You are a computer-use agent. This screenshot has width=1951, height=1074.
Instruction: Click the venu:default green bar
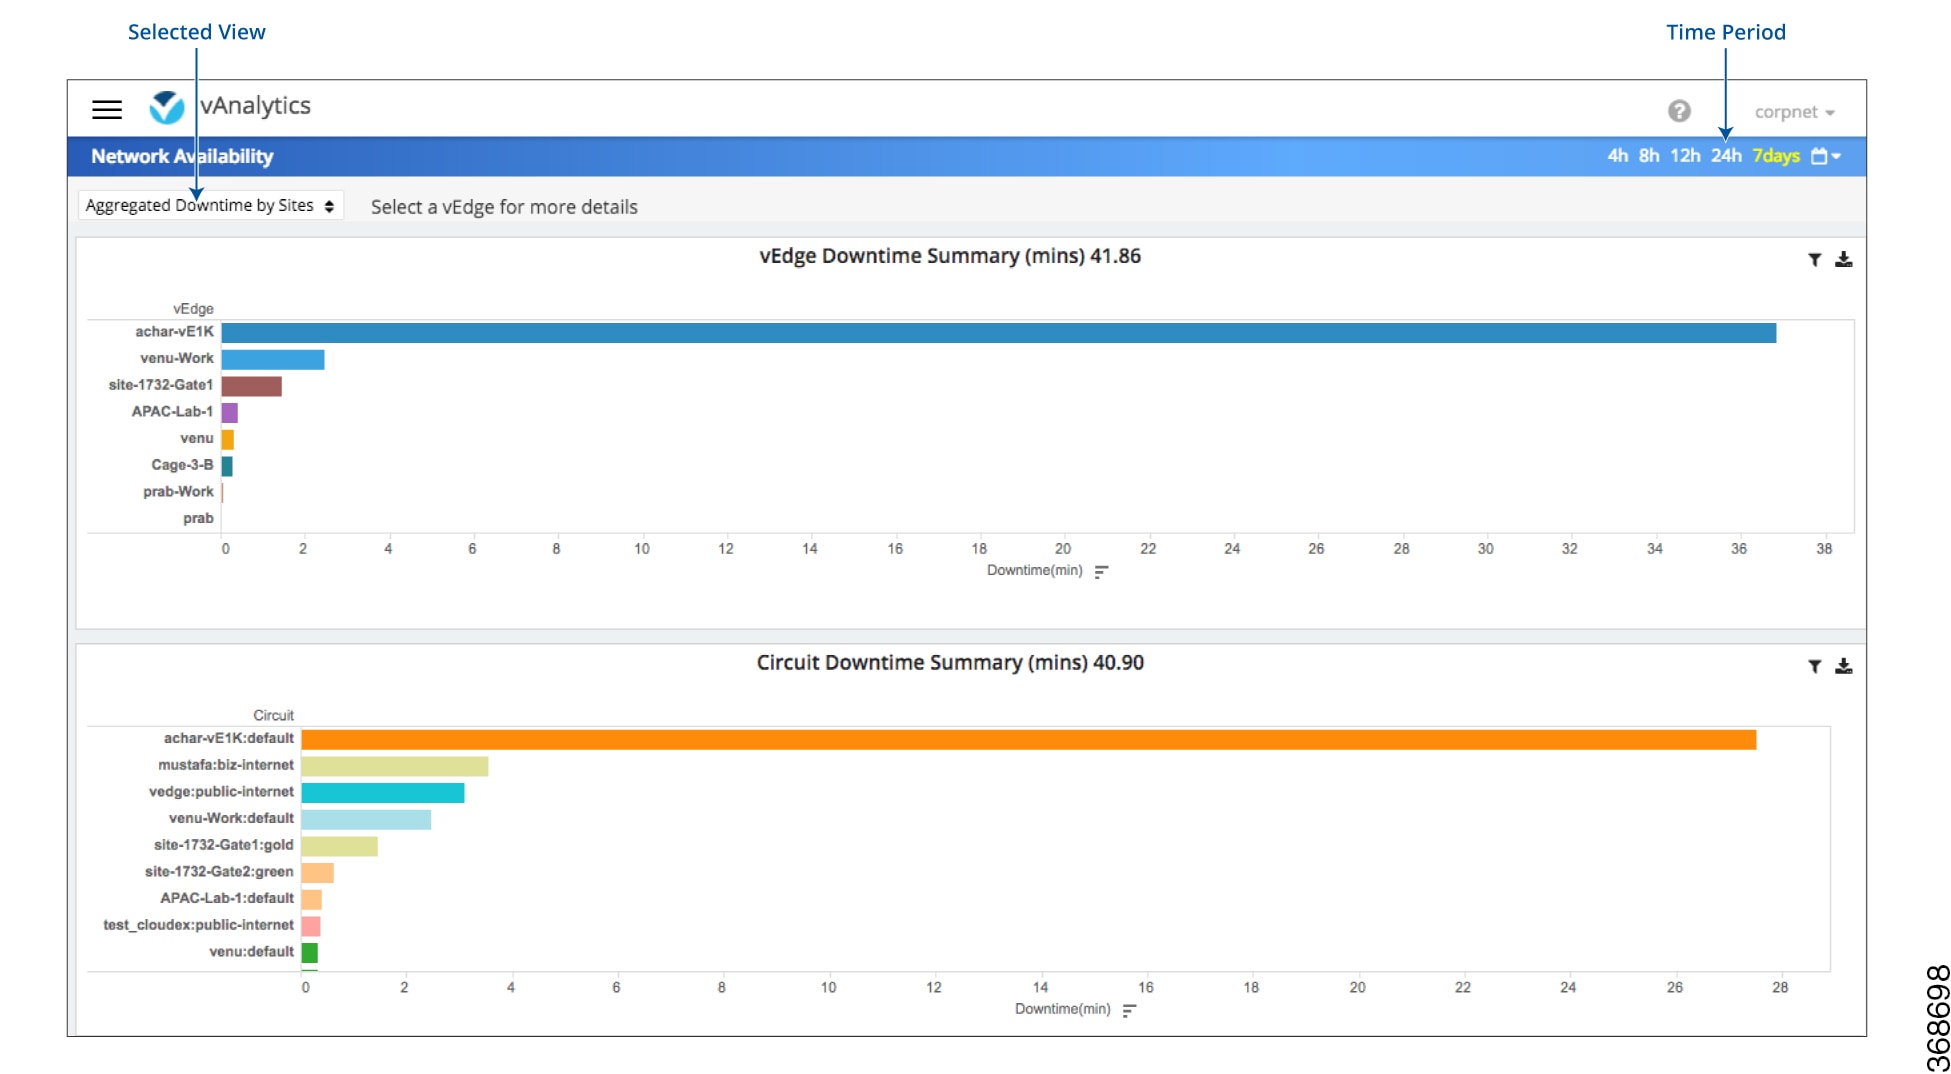310,953
